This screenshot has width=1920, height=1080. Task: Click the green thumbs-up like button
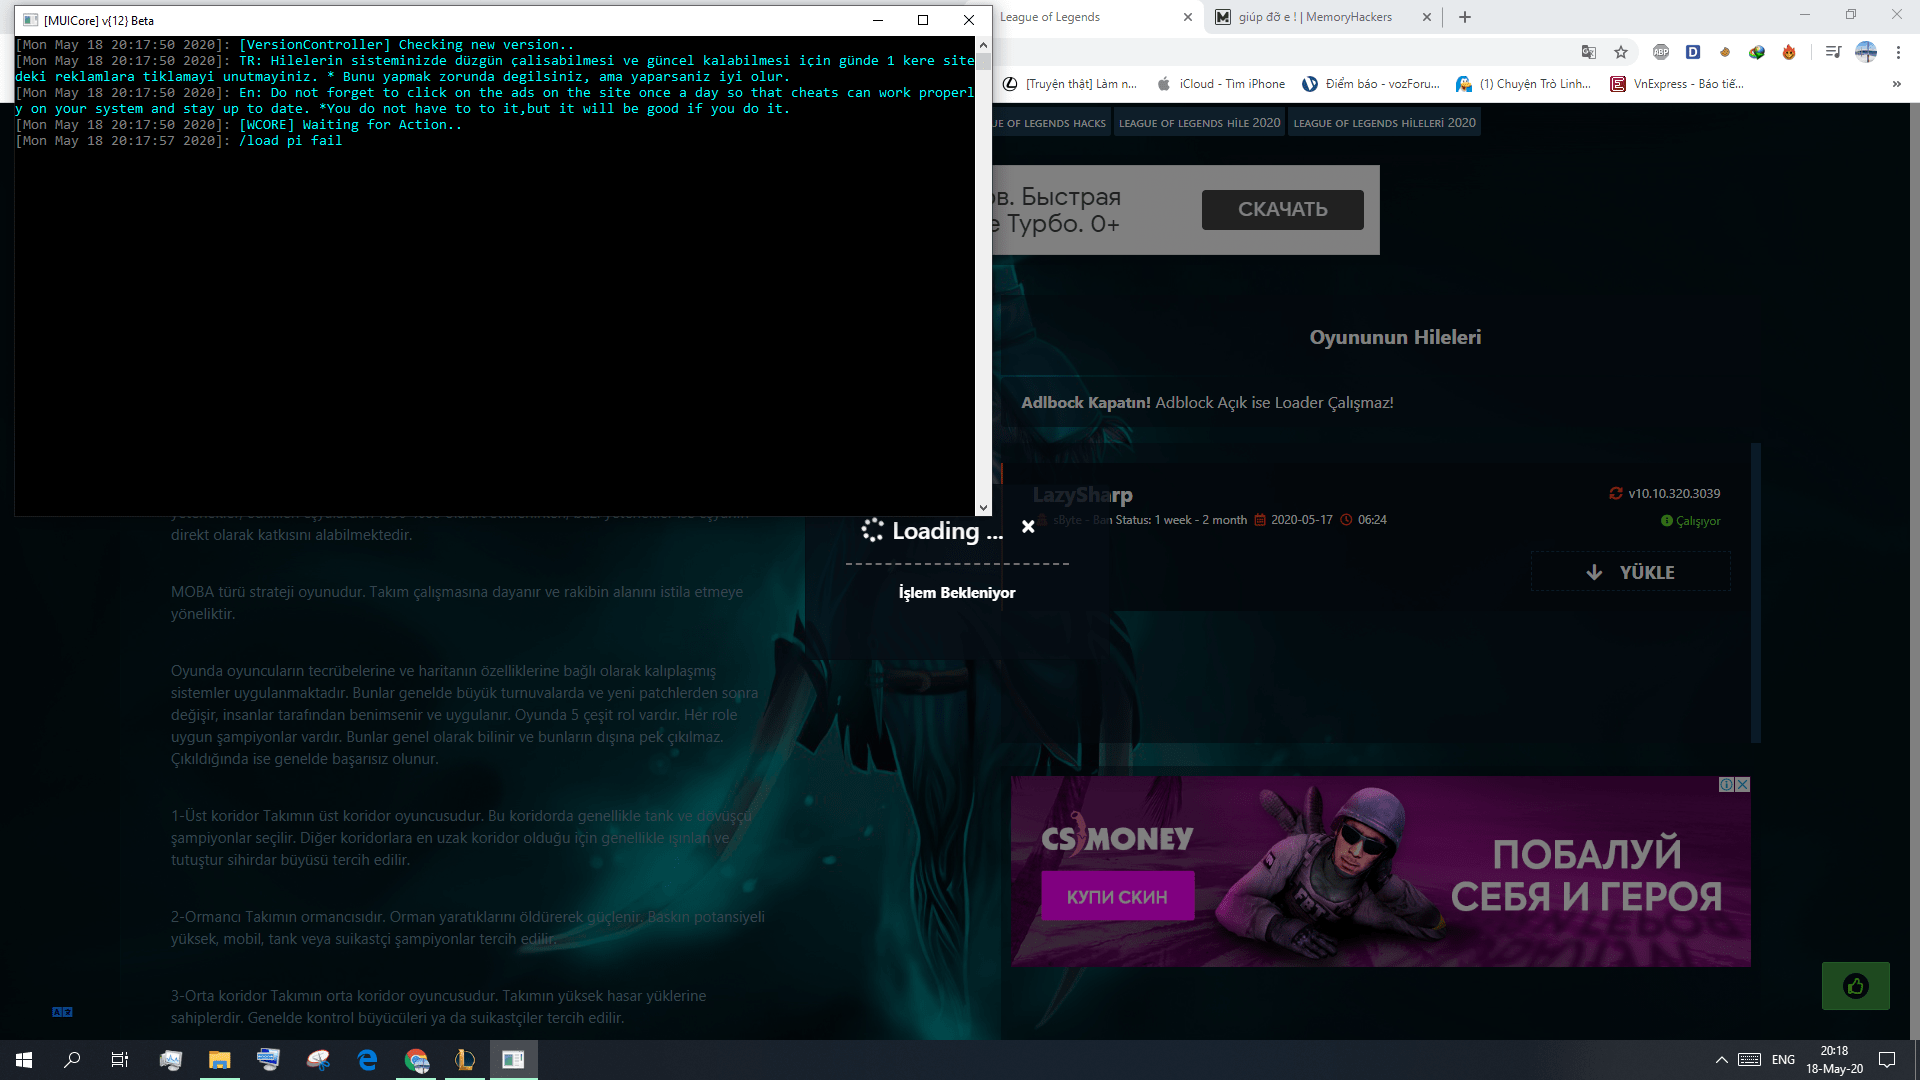coord(1856,987)
